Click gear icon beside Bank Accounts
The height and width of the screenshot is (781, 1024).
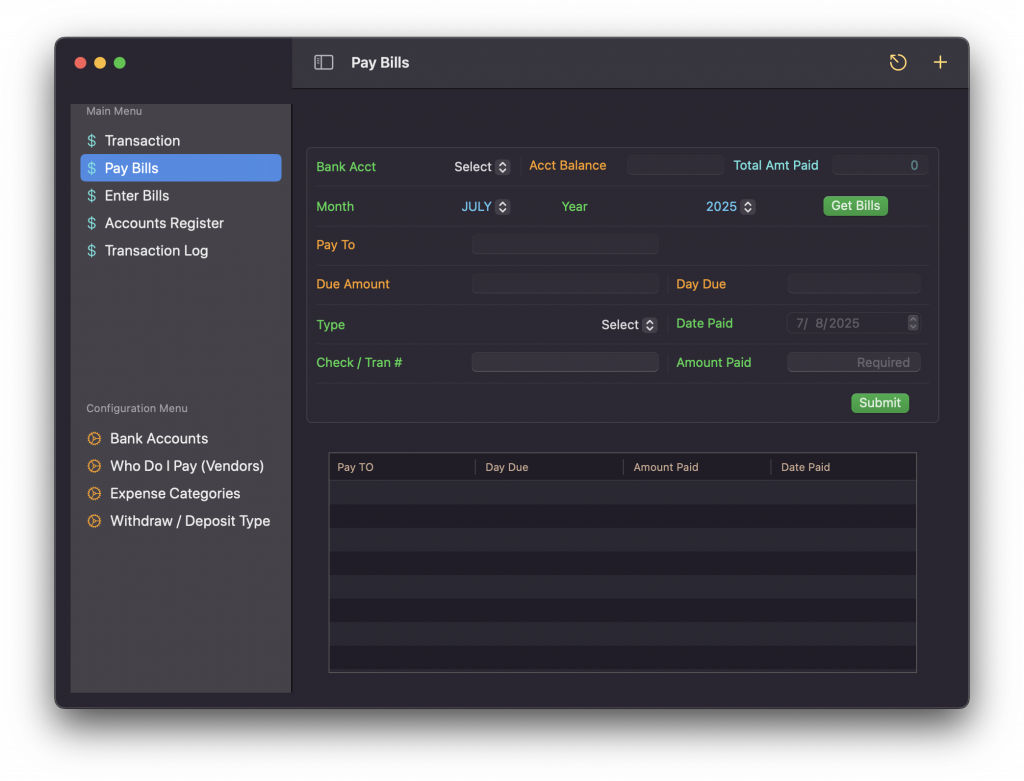coord(94,439)
